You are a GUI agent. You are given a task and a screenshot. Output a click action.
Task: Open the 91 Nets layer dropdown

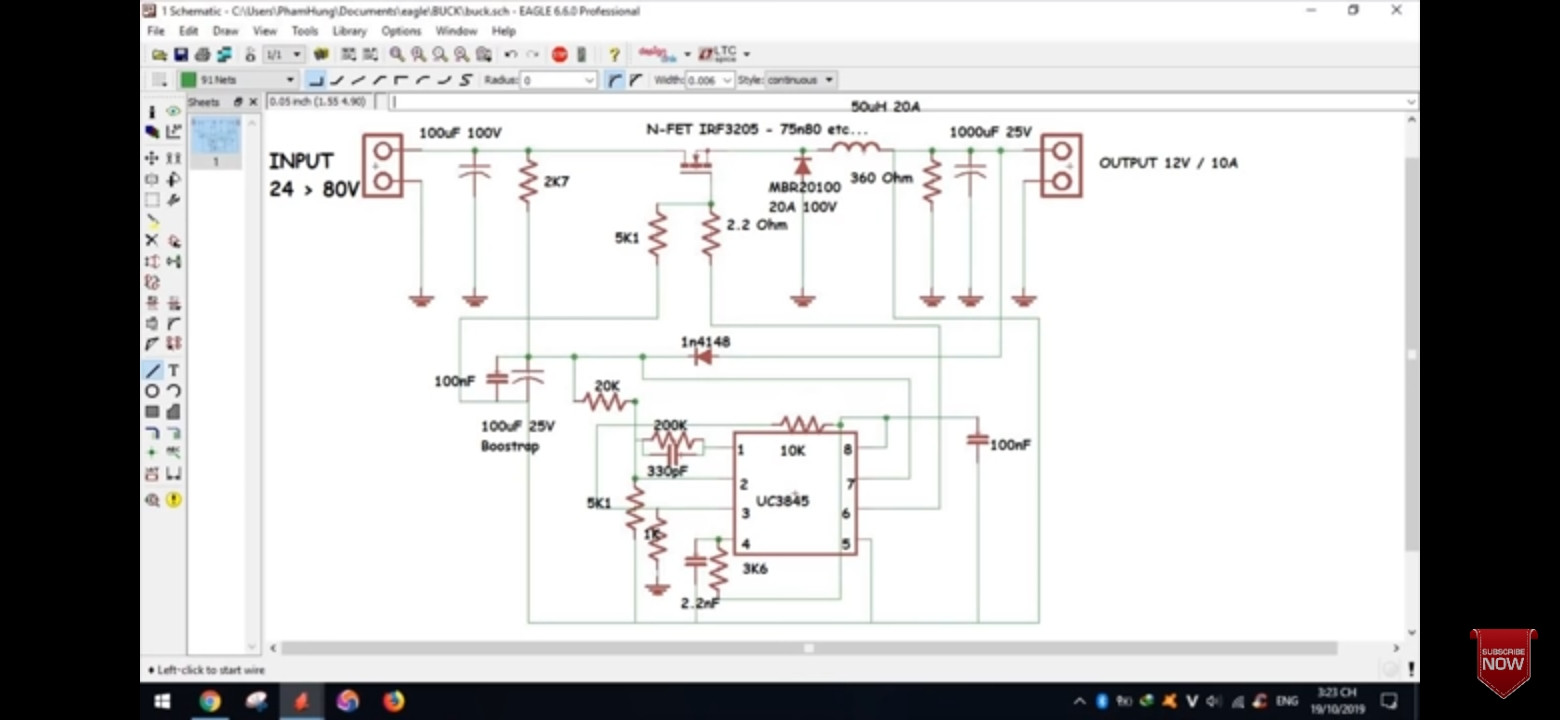click(238, 80)
